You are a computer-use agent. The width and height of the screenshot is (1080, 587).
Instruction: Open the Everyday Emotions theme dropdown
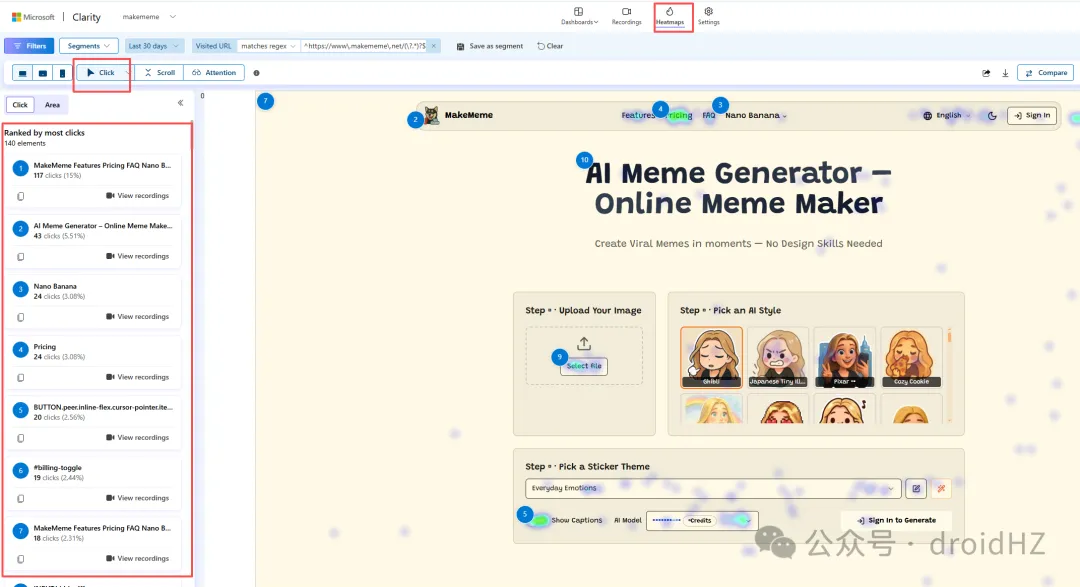(714, 489)
